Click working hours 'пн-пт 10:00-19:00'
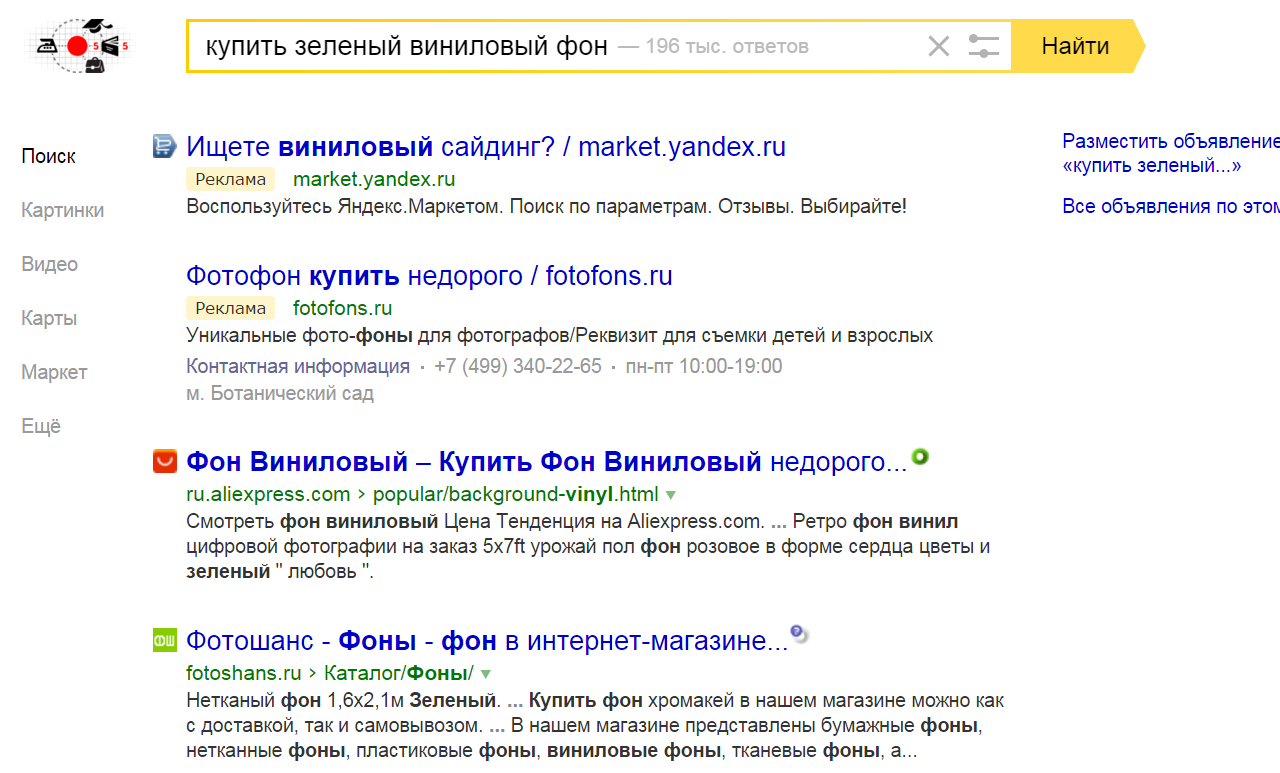The width and height of the screenshot is (1280, 773). point(704,366)
